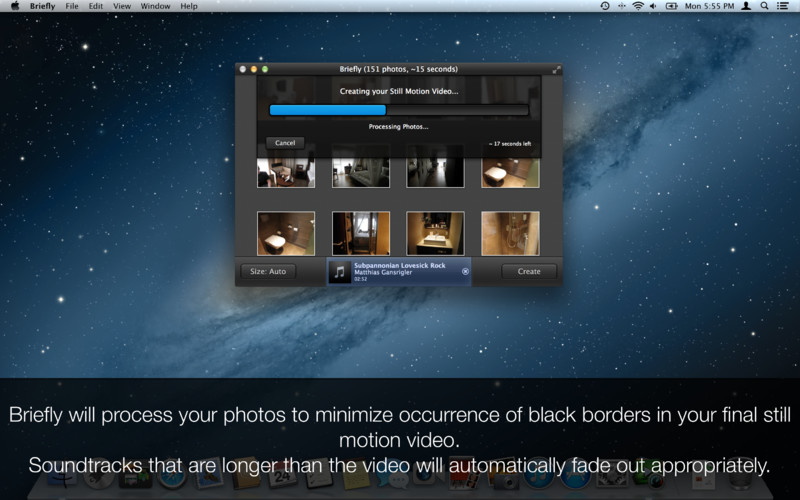
Task: Click the Create button
Action: click(x=529, y=271)
